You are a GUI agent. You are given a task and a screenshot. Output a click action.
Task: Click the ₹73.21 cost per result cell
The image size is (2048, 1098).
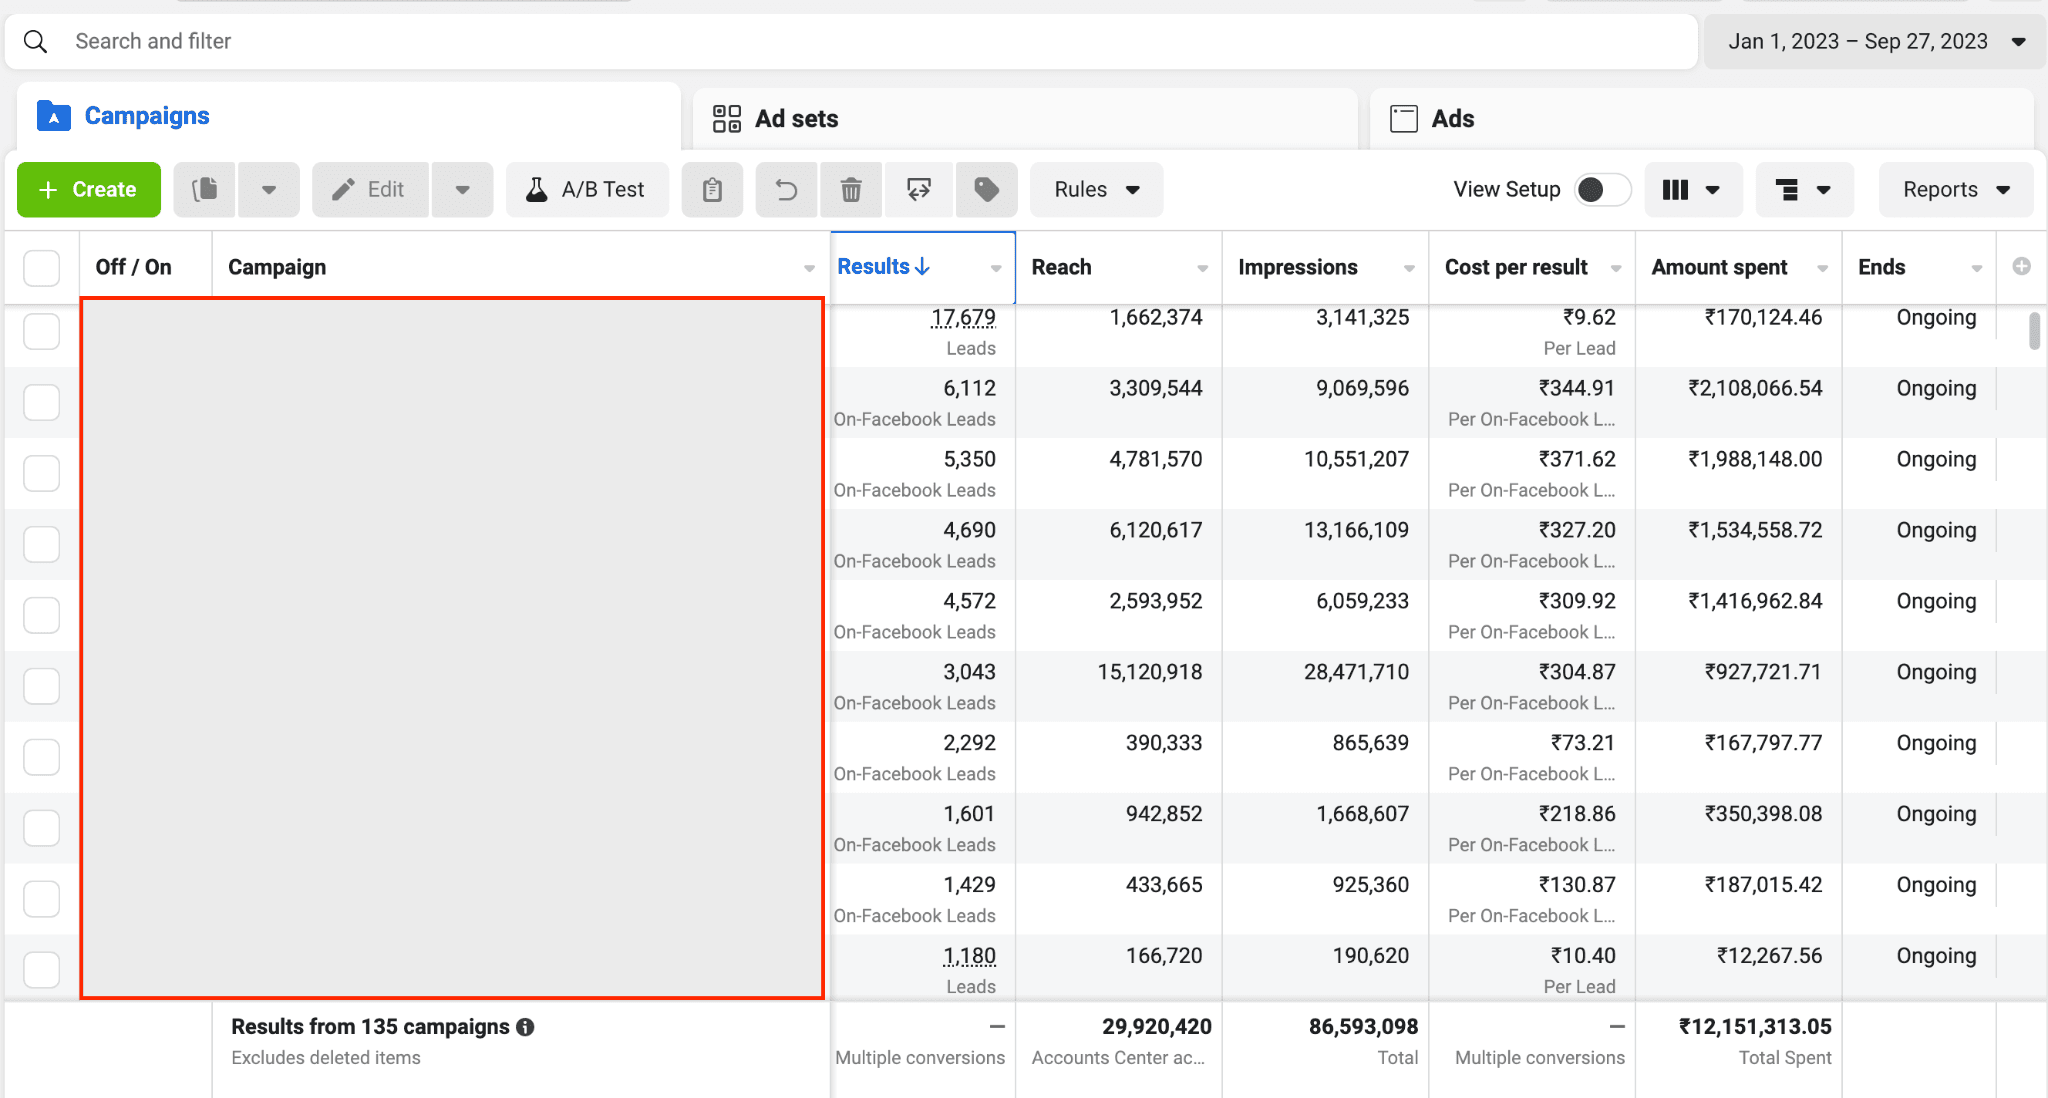click(x=1583, y=743)
